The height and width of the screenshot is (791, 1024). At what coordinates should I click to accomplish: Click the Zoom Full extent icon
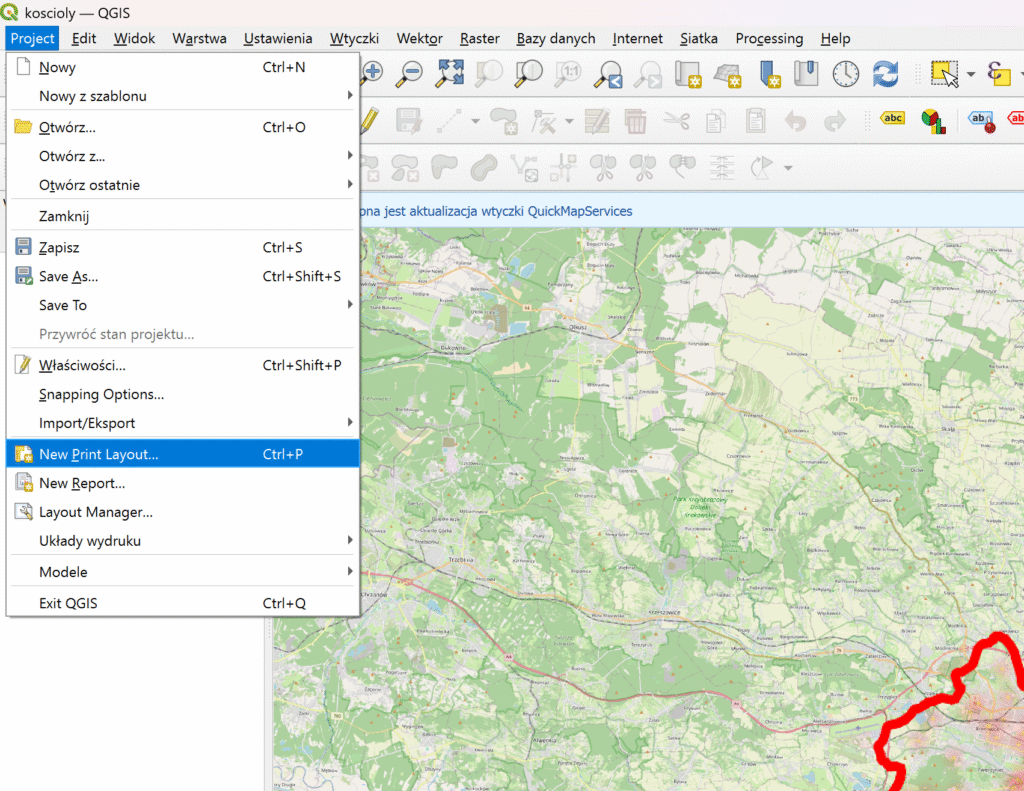450,73
